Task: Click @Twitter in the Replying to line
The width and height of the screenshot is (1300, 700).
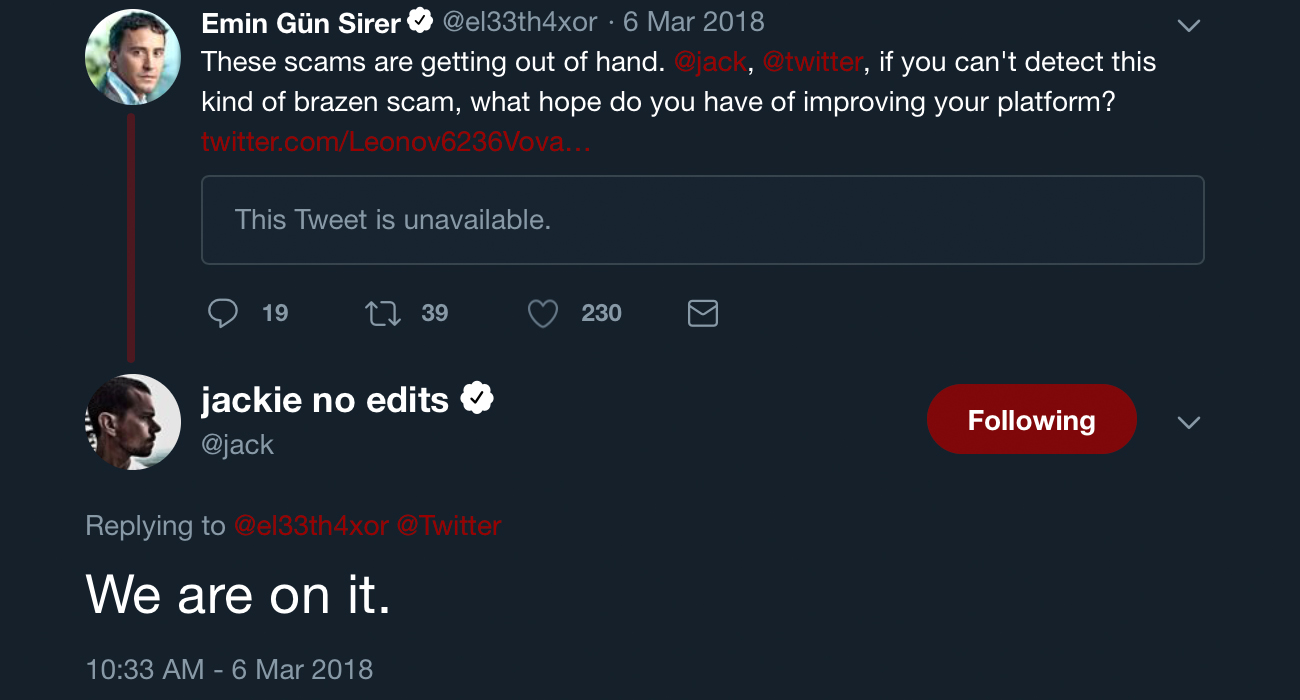Action: coord(449,526)
